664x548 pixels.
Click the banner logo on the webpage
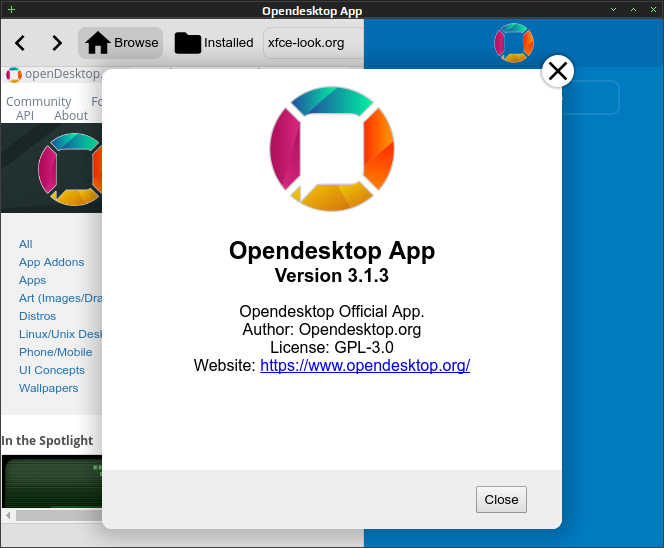tap(70, 169)
